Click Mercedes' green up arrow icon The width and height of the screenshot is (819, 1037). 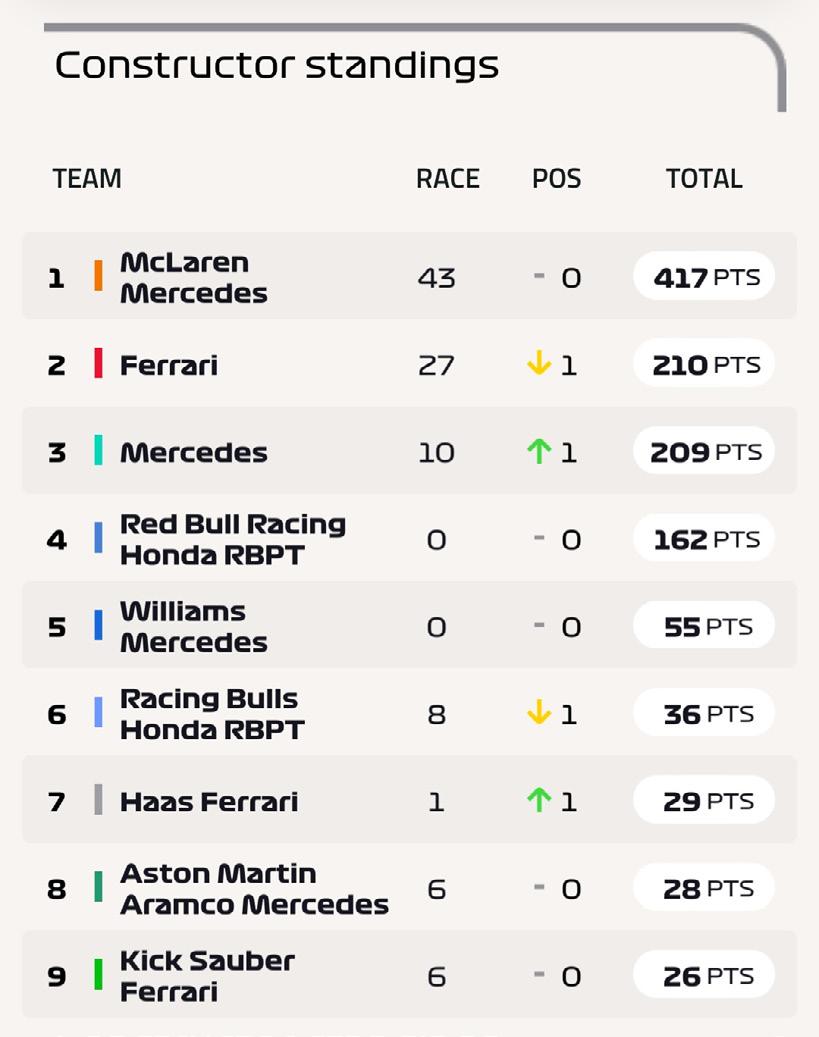[x=539, y=452]
